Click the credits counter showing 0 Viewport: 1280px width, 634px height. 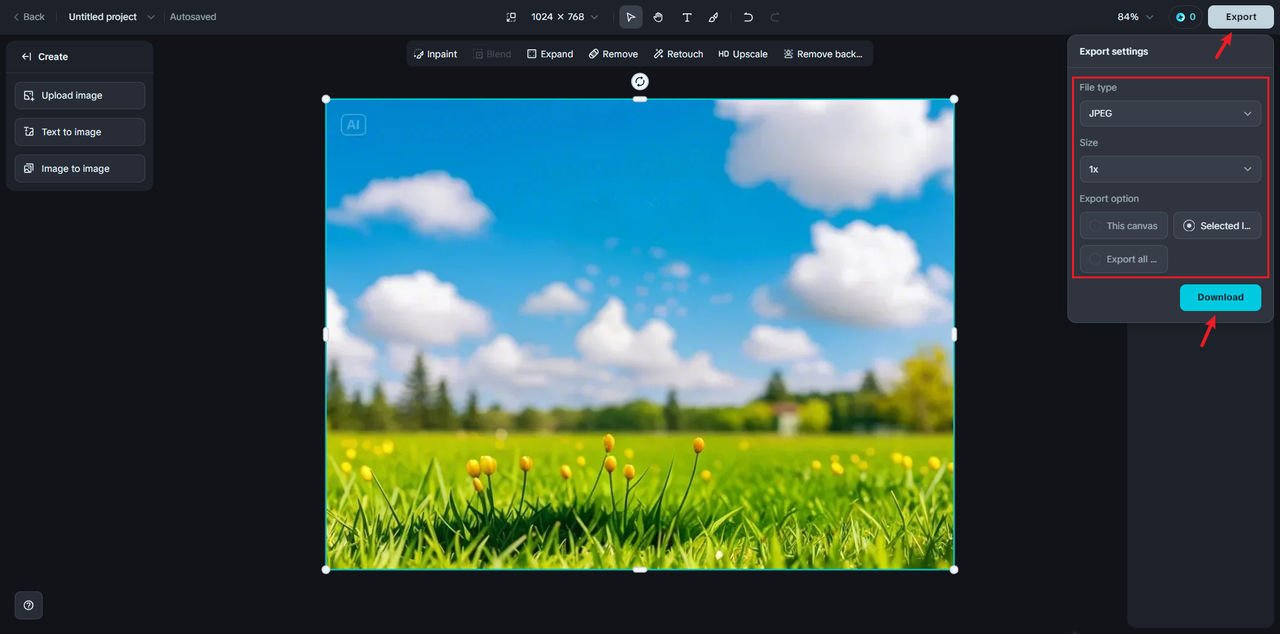[1185, 17]
